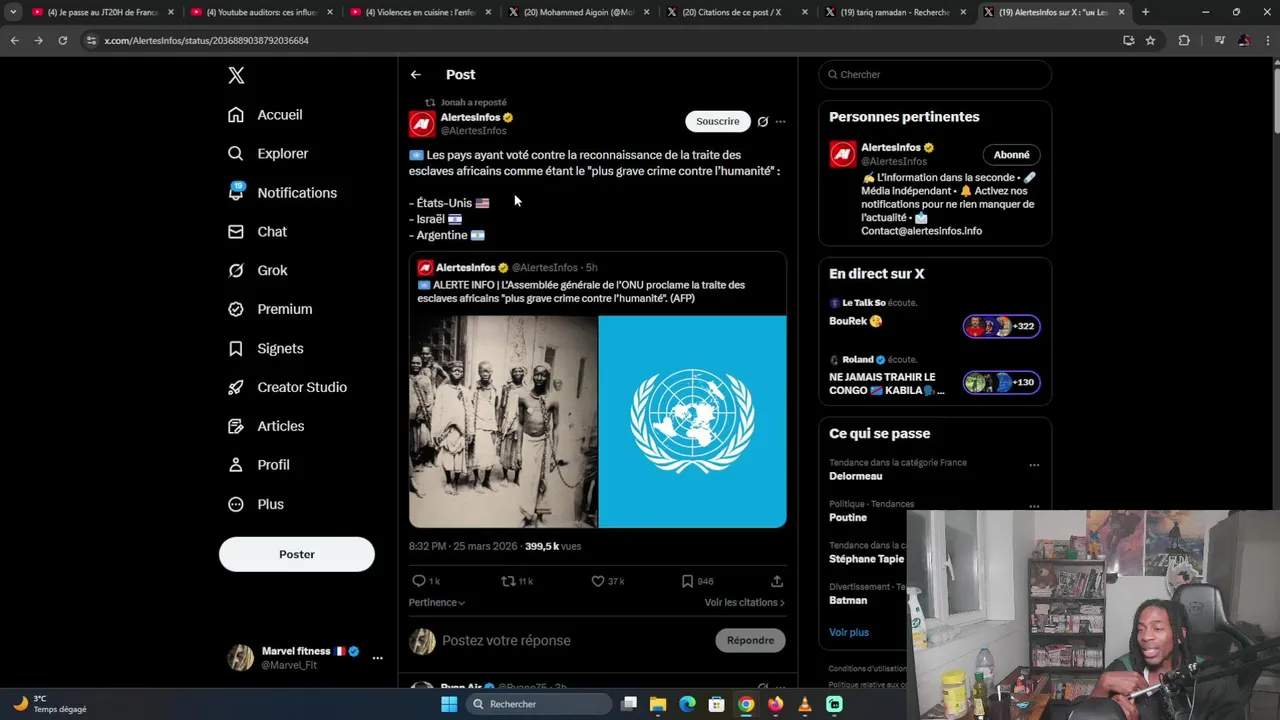This screenshot has width=1280, height=720.
Task: Open Windows Start menu
Action: [449, 704]
